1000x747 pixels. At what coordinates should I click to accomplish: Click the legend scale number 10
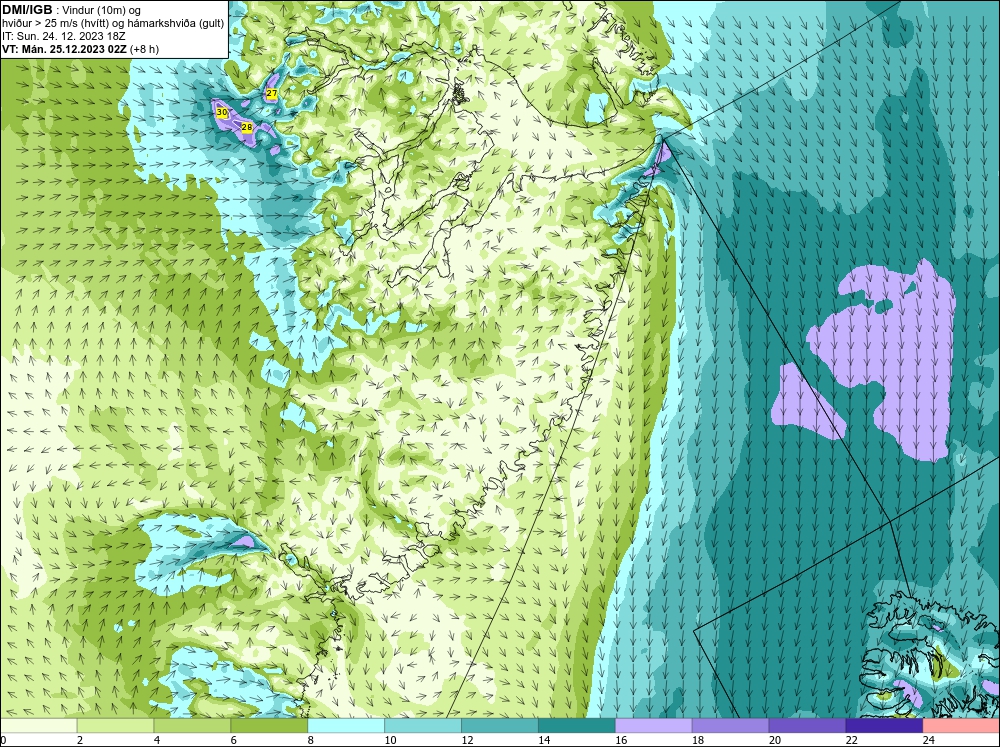[390, 740]
